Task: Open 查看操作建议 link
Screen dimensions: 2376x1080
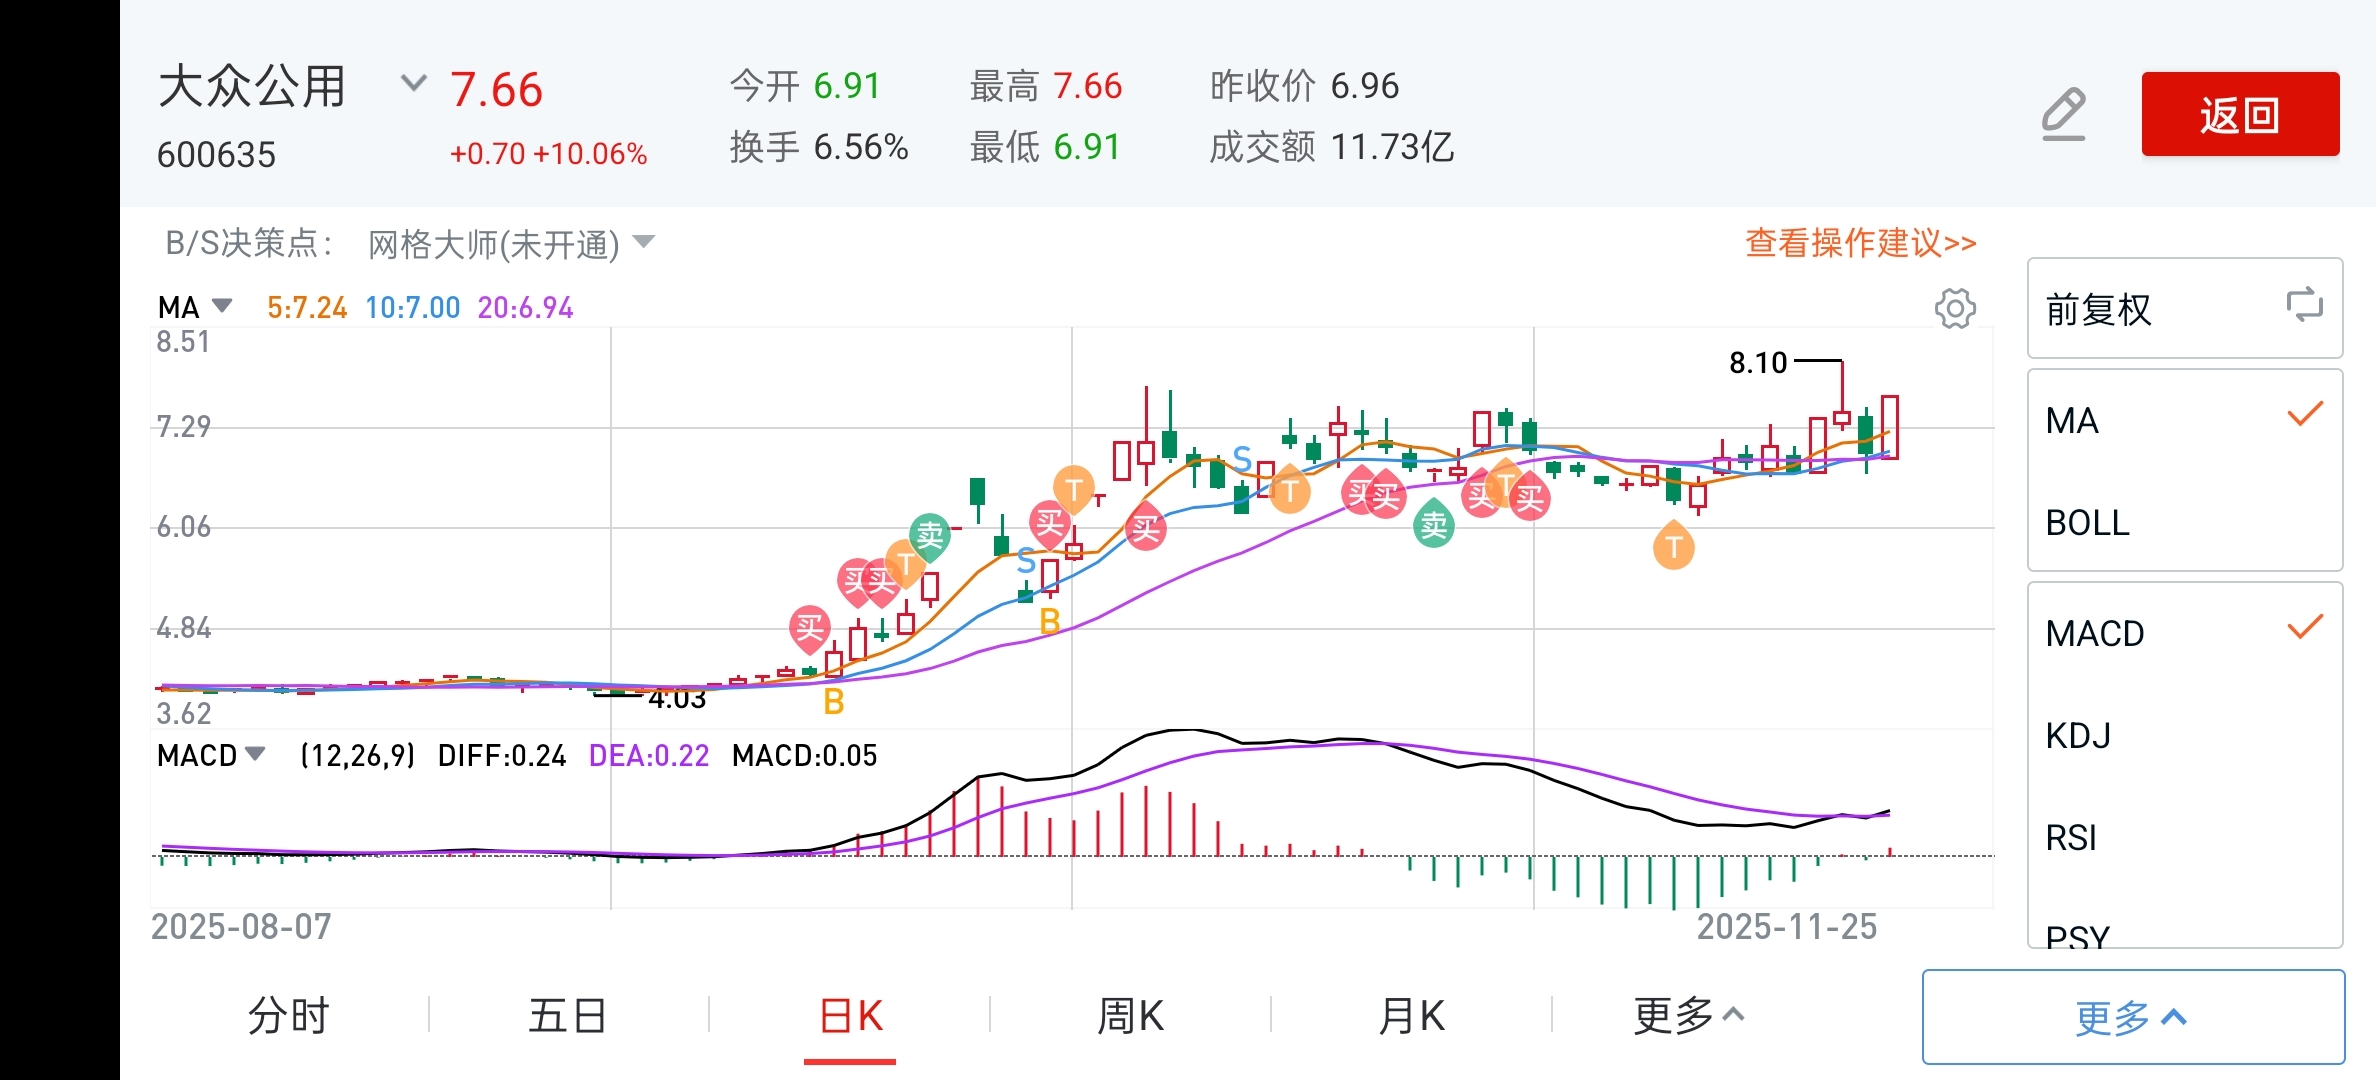Action: pos(1860,242)
